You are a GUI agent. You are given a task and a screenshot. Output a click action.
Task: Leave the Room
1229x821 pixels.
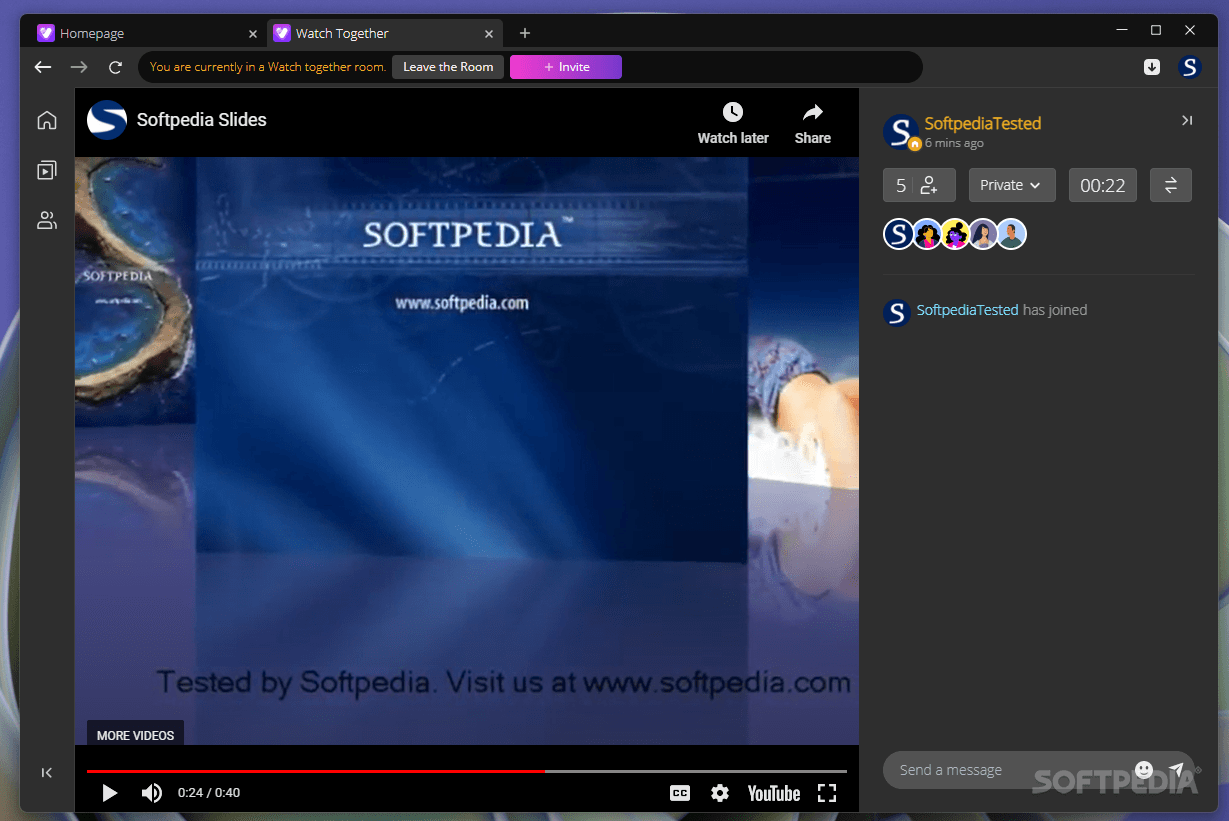[x=448, y=67]
